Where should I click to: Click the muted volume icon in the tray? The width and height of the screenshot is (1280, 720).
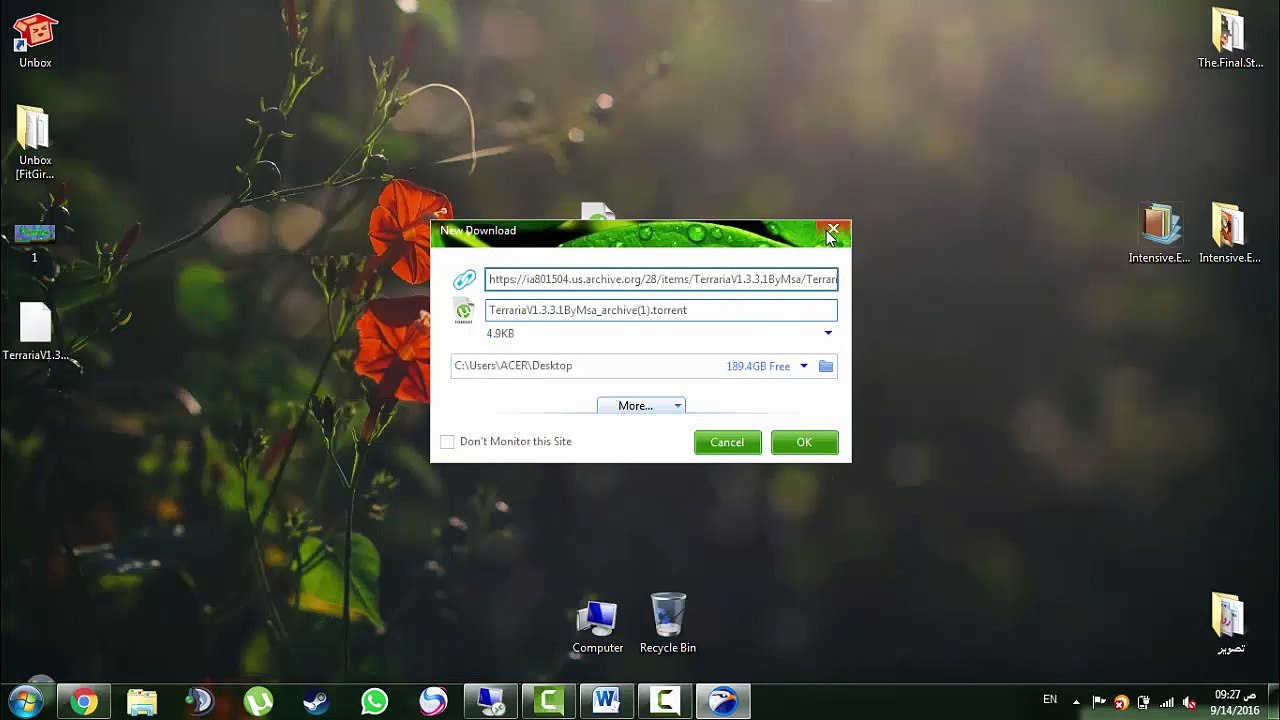pos(1189,702)
